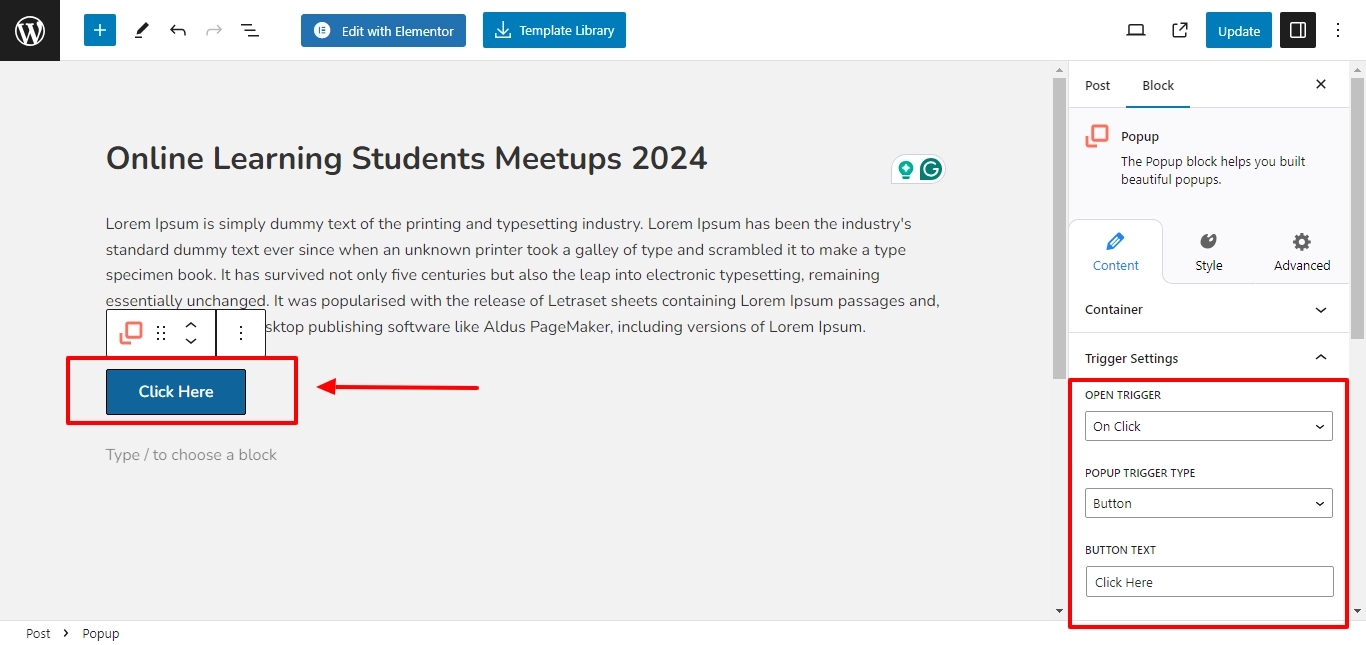Screen dimensions: 1366x645
Task: Open the Popup block toolbar options dots
Action: [x=240, y=333]
